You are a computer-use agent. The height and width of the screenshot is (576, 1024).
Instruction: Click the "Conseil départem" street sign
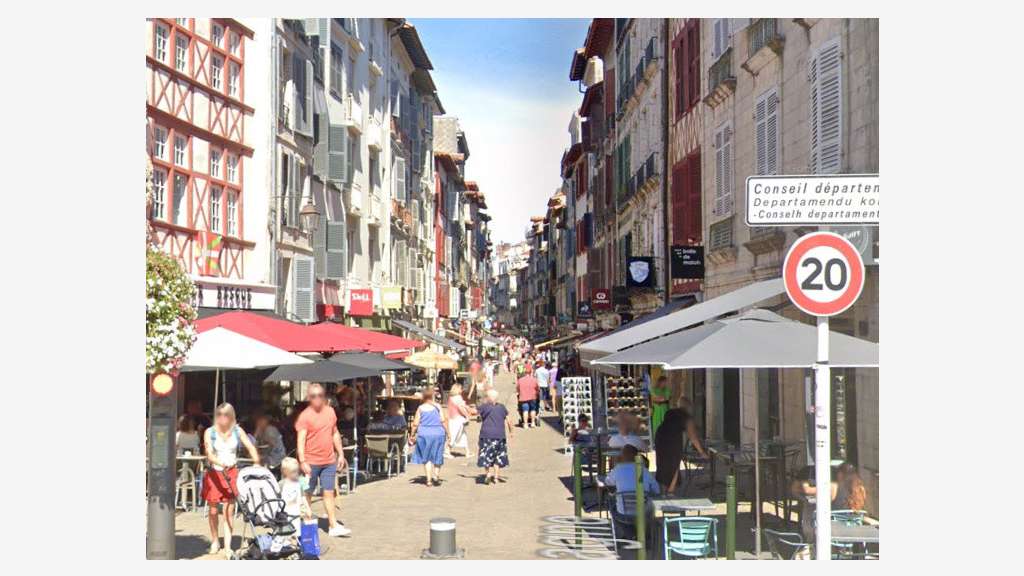click(x=812, y=200)
